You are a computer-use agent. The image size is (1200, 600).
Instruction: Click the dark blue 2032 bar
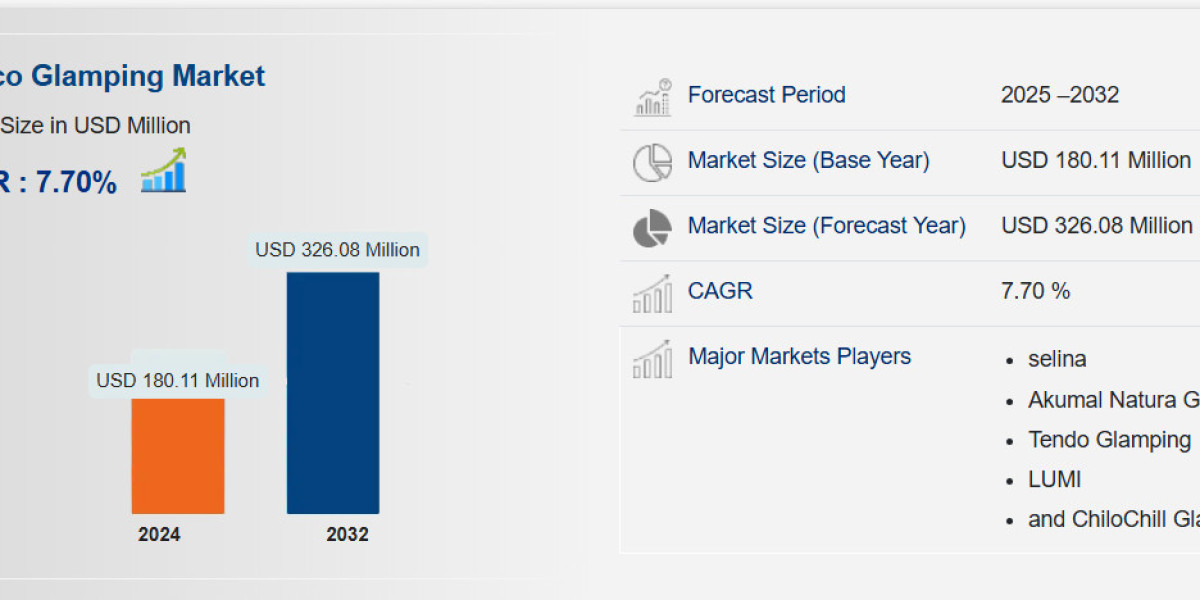pos(333,392)
